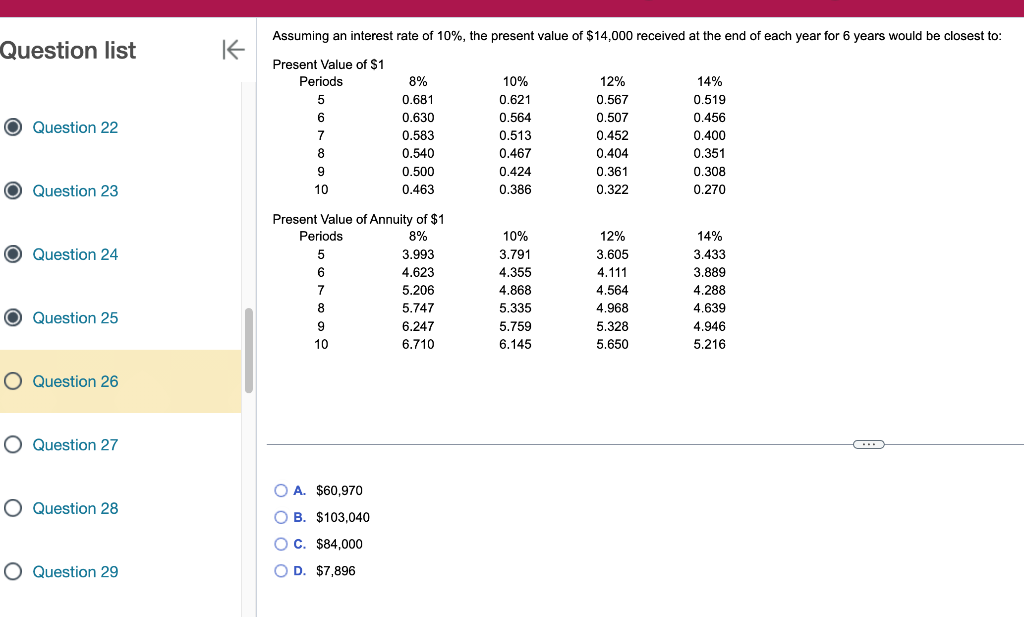Image resolution: width=1024 pixels, height=617 pixels.
Task: Choose the $7,896 answer text
Action: click(336, 571)
